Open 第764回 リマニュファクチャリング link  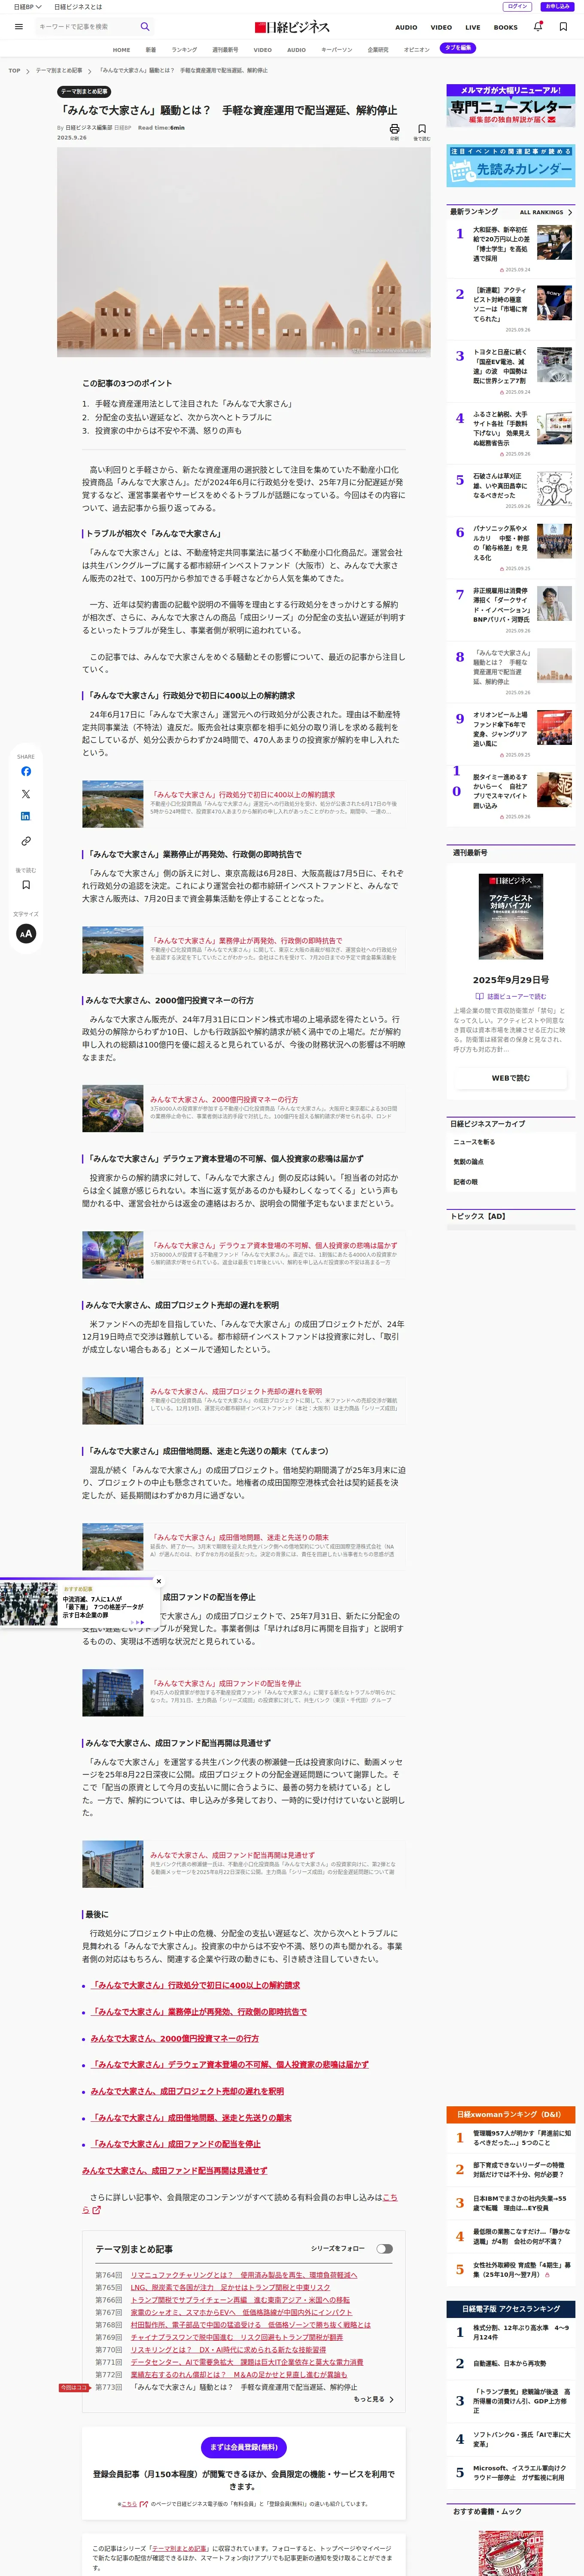(x=244, y=2275)
